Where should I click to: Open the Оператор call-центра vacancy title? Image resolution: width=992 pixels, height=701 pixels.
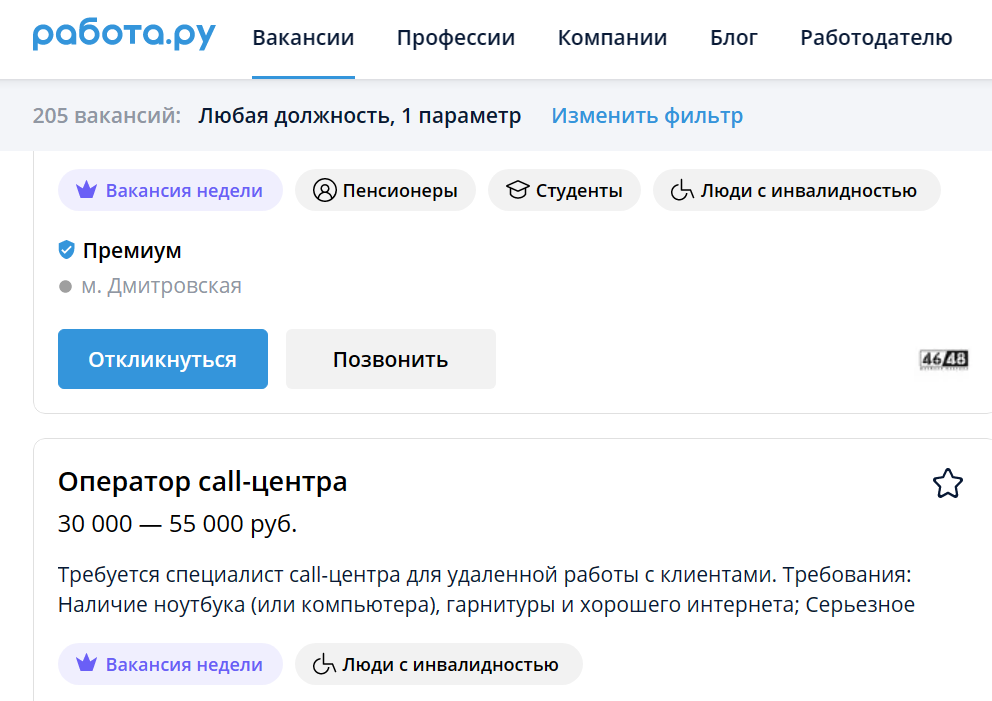pyautogui.click(x=202, y=481)
